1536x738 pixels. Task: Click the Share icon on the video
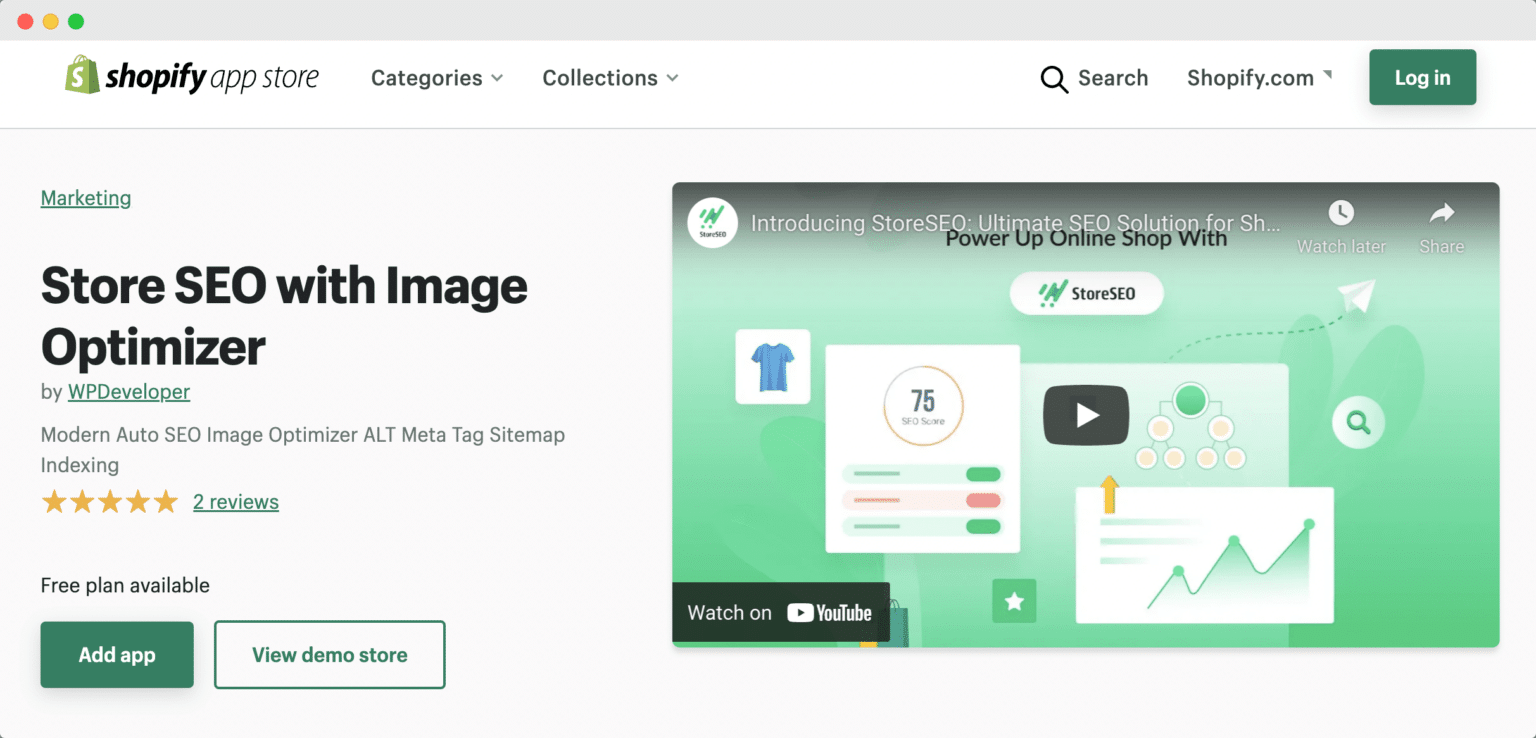1441,212
